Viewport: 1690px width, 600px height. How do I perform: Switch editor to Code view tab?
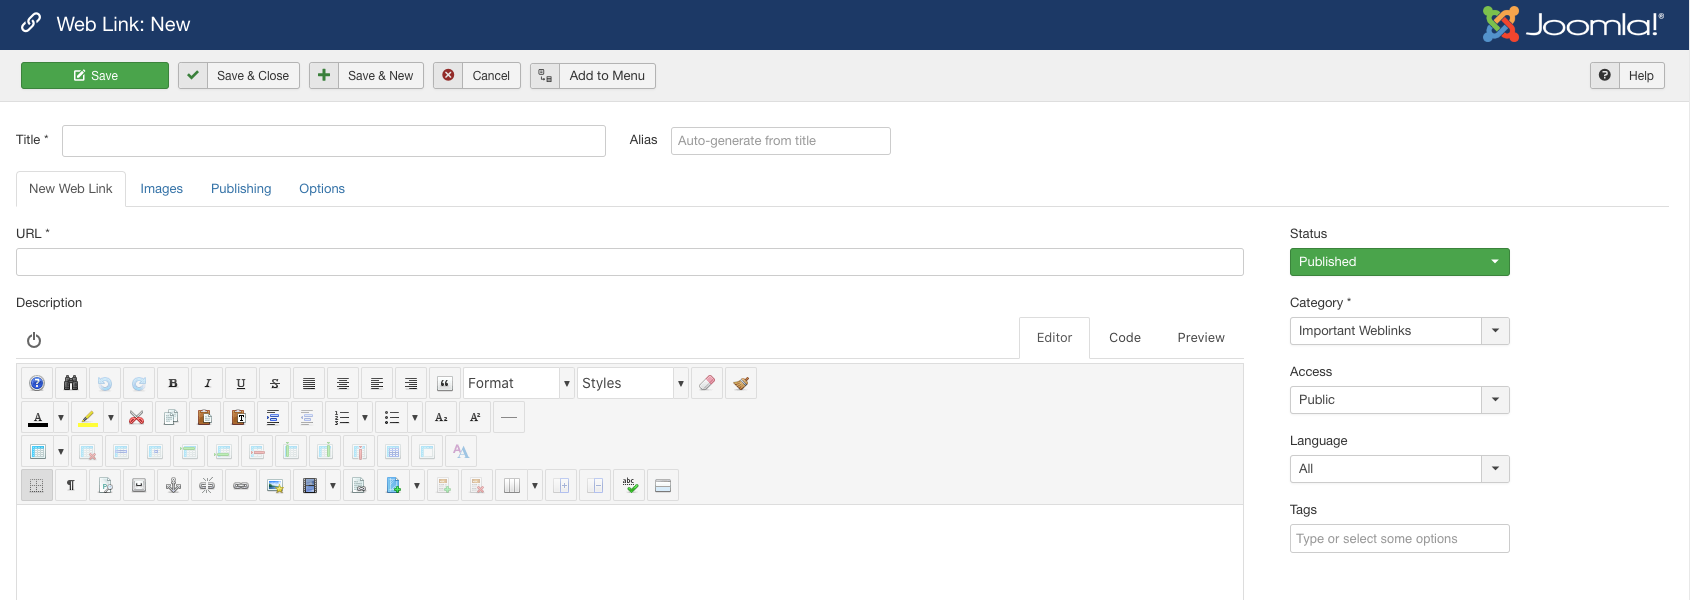point(1125,338)
